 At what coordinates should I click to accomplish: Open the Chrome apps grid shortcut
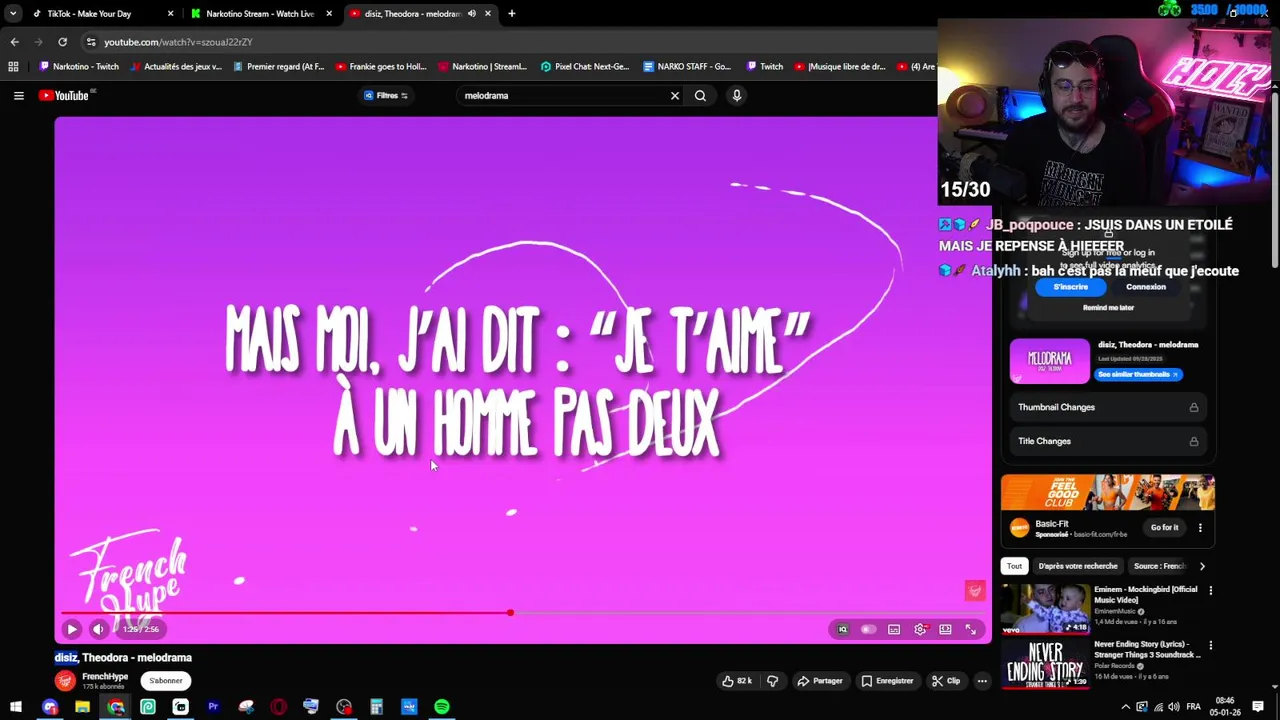coord(13,67)
